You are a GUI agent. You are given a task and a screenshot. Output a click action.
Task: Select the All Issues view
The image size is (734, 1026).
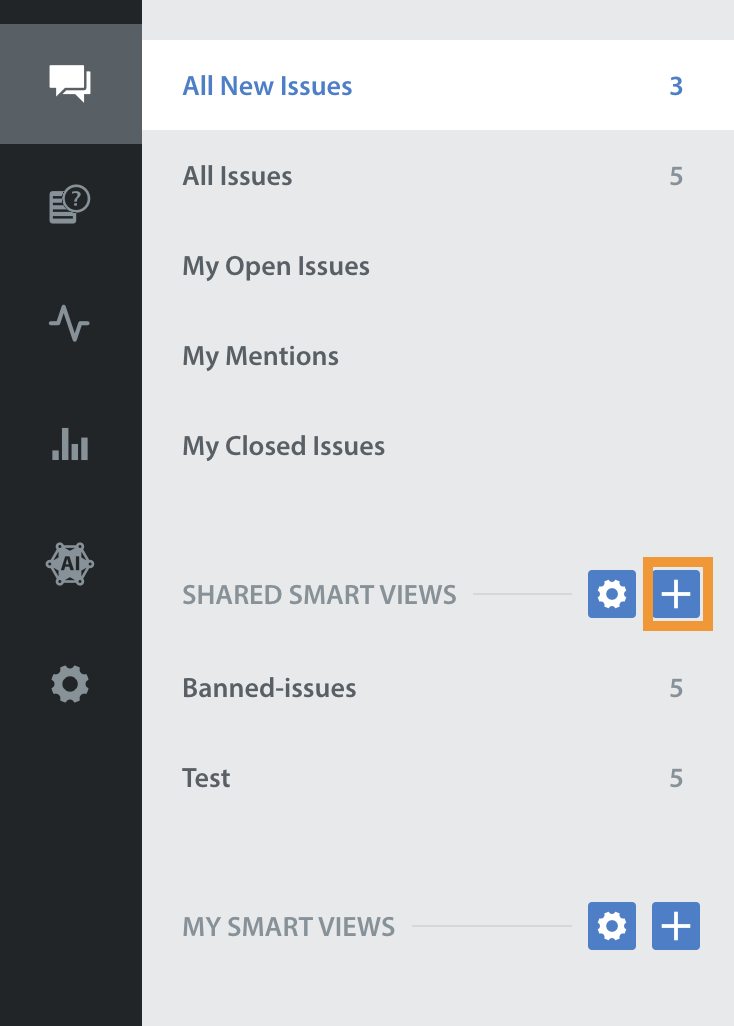[438, 175]
